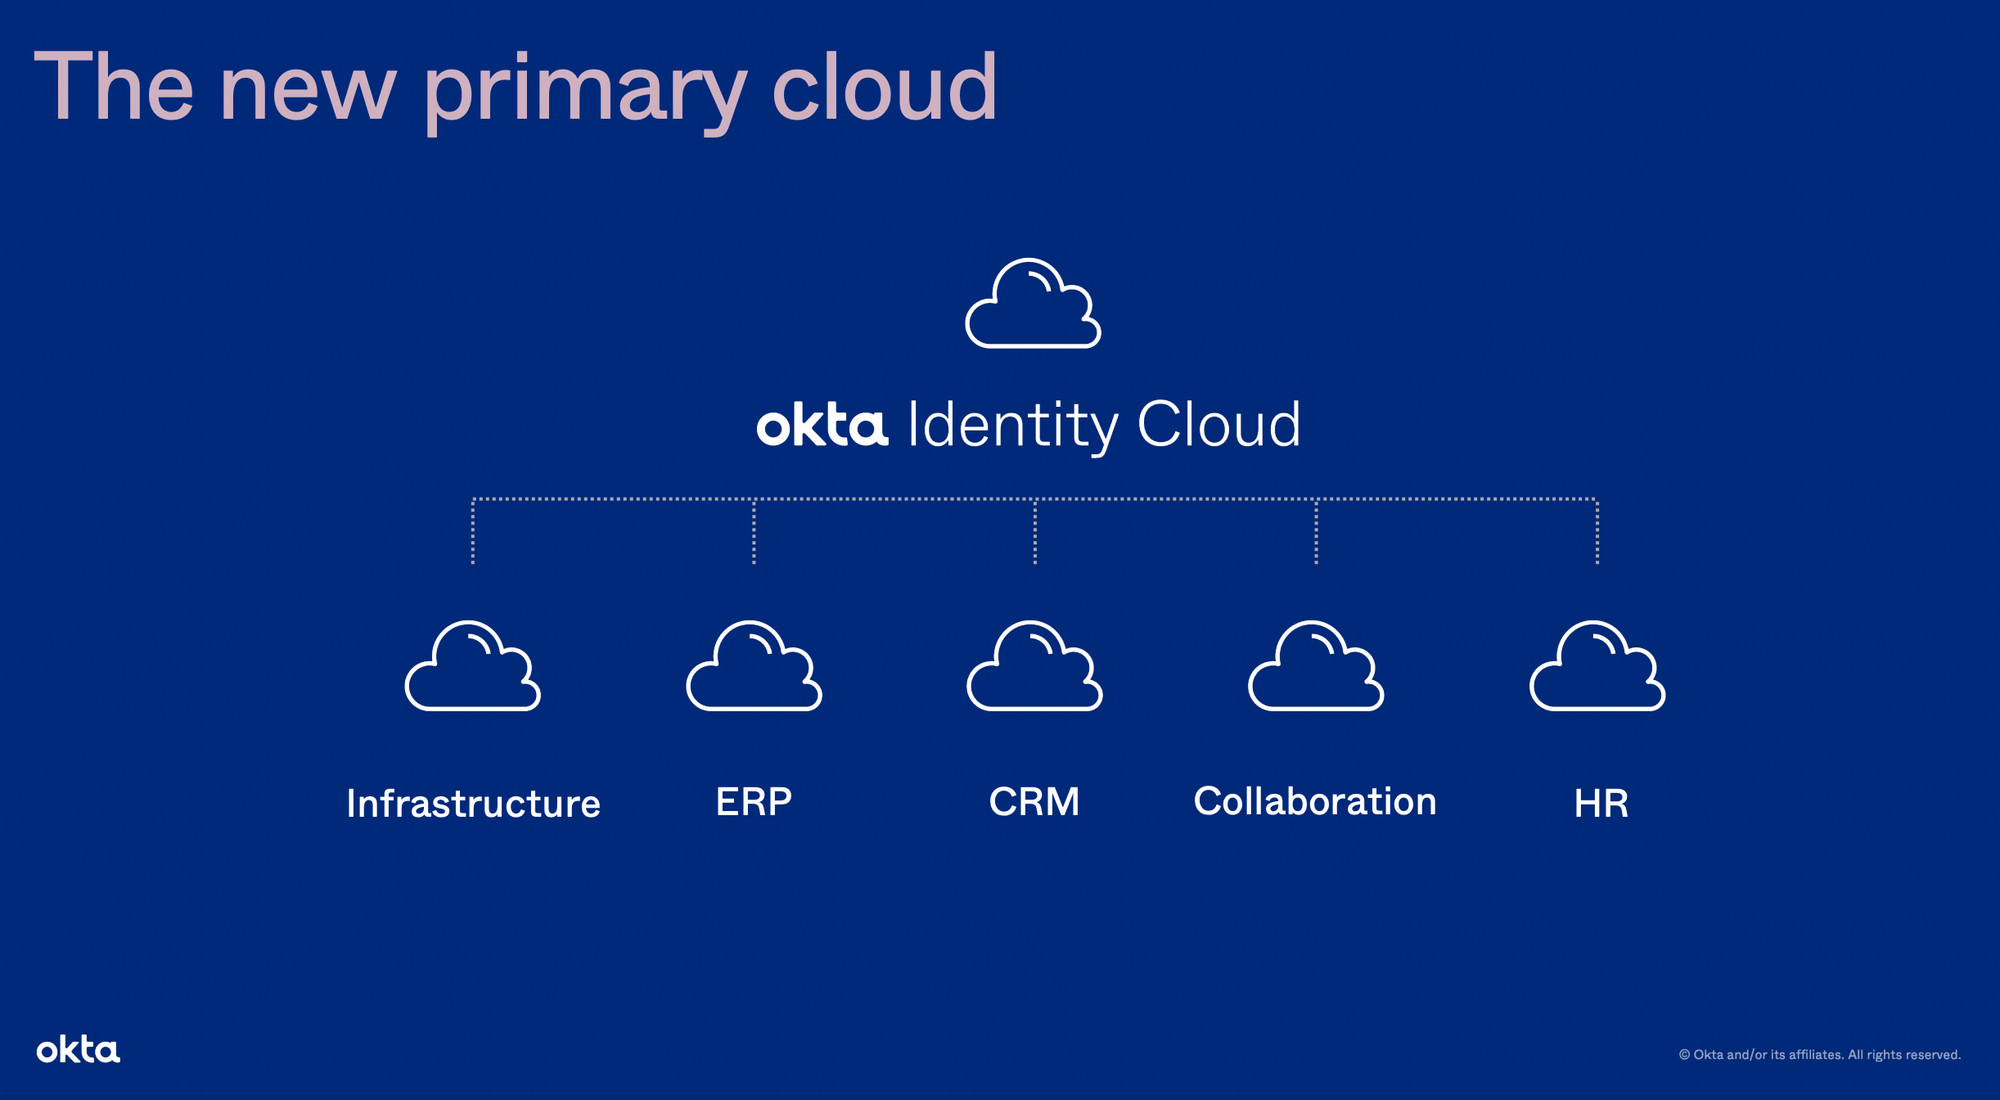Select the HR label
Screen dimensions: 2000x1100
coord(1600,804)
